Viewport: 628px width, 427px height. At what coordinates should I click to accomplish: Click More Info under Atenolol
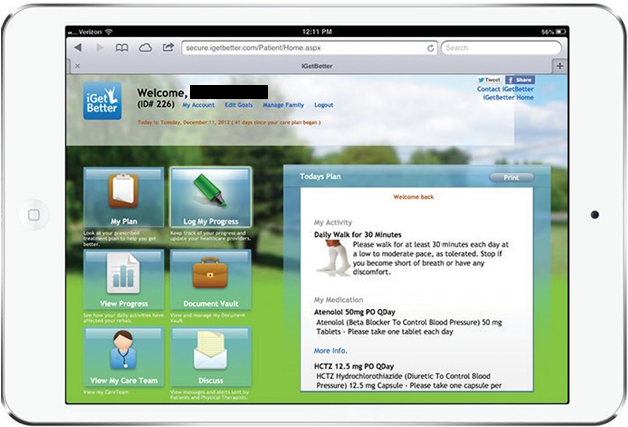tap(330, 351)
